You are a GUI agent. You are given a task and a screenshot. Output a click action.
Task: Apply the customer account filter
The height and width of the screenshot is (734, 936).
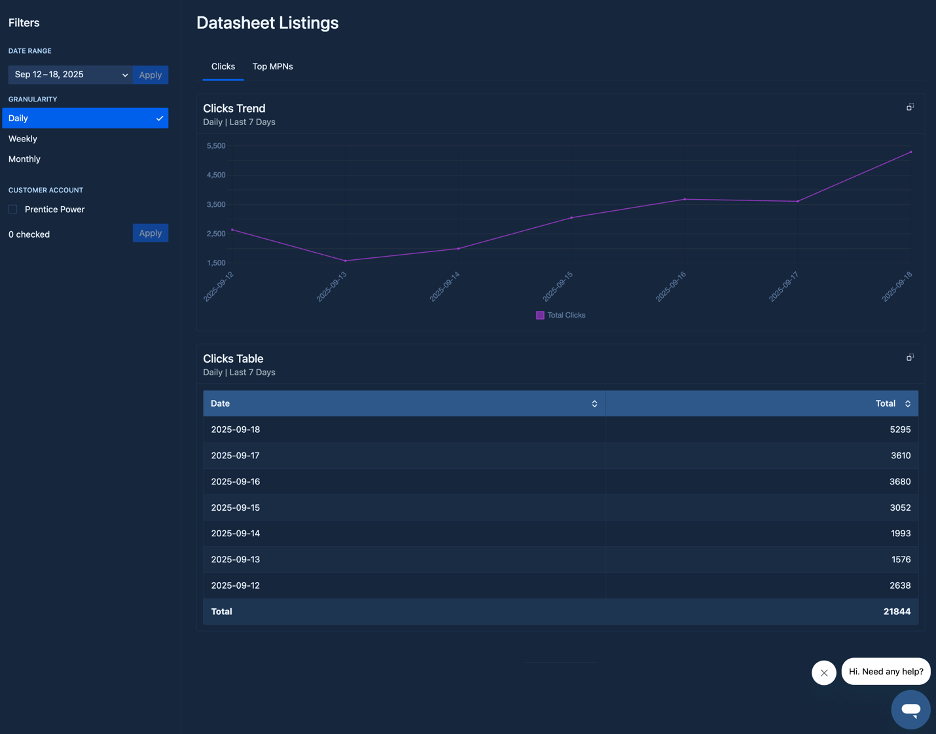point(150,233)
